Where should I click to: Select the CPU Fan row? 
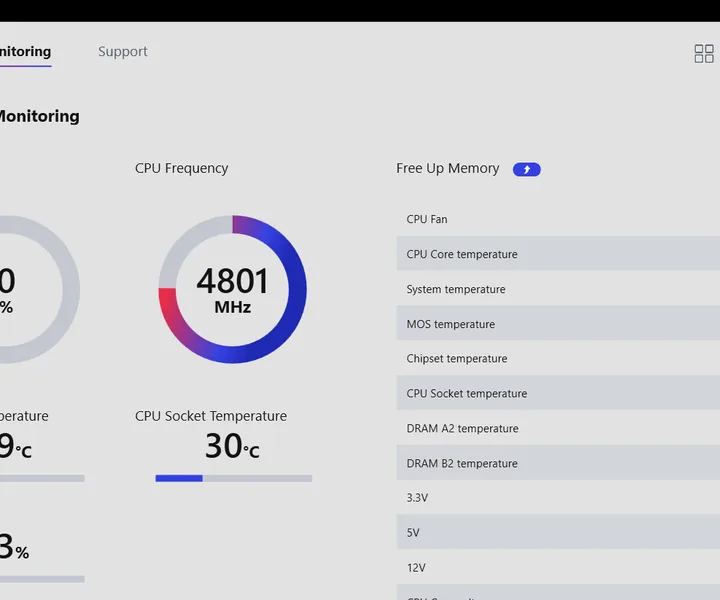coord(558,219)
